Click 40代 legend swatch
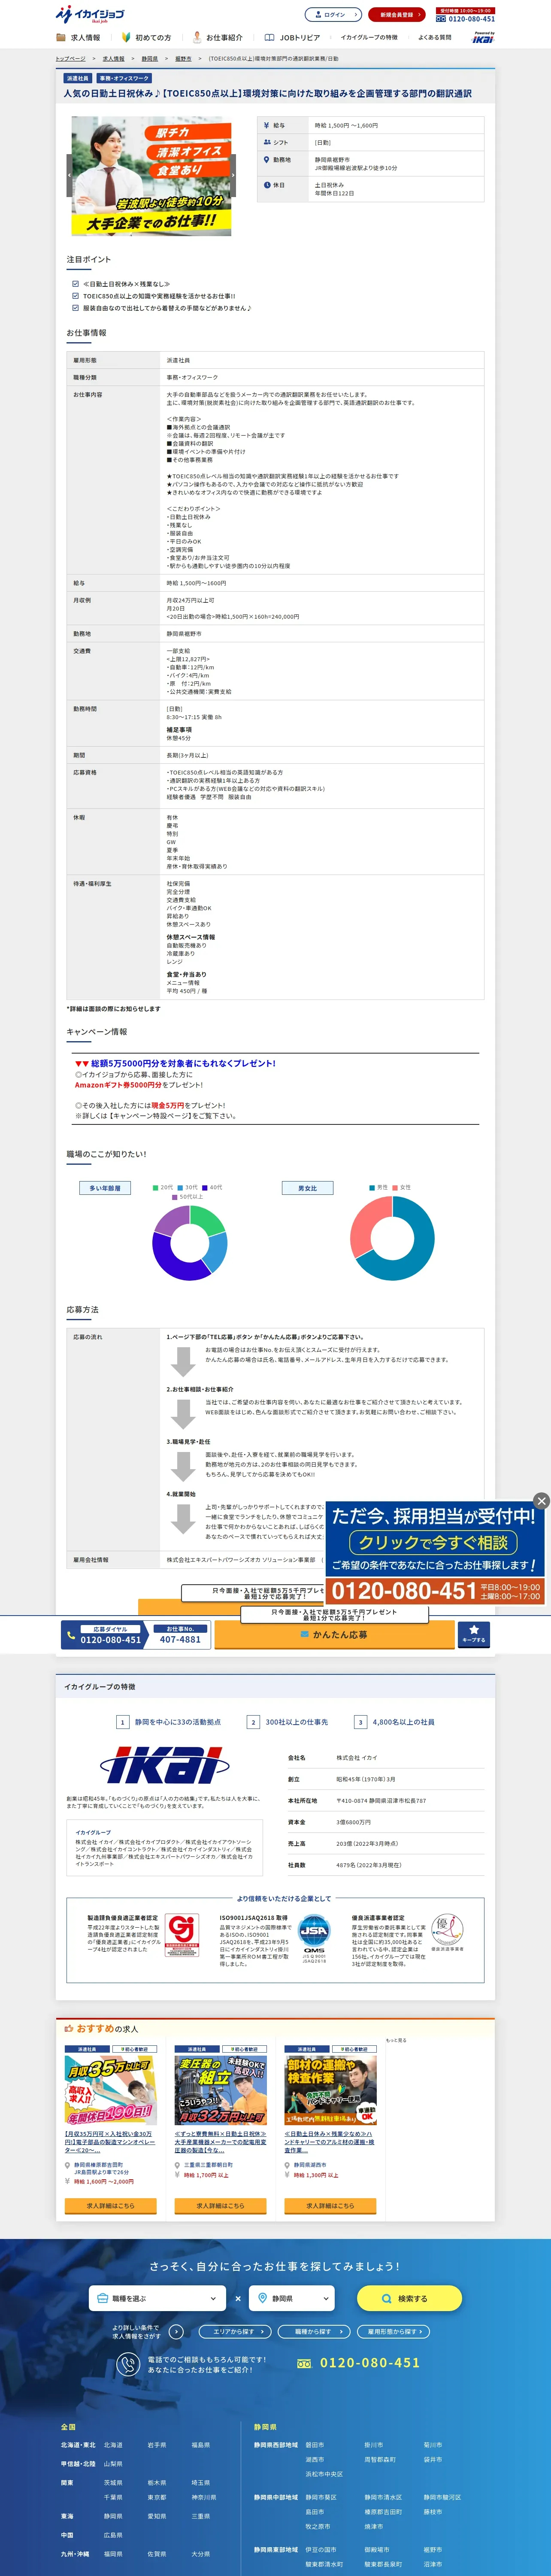The image size is (551, 2576). (x=205, y=1188)
